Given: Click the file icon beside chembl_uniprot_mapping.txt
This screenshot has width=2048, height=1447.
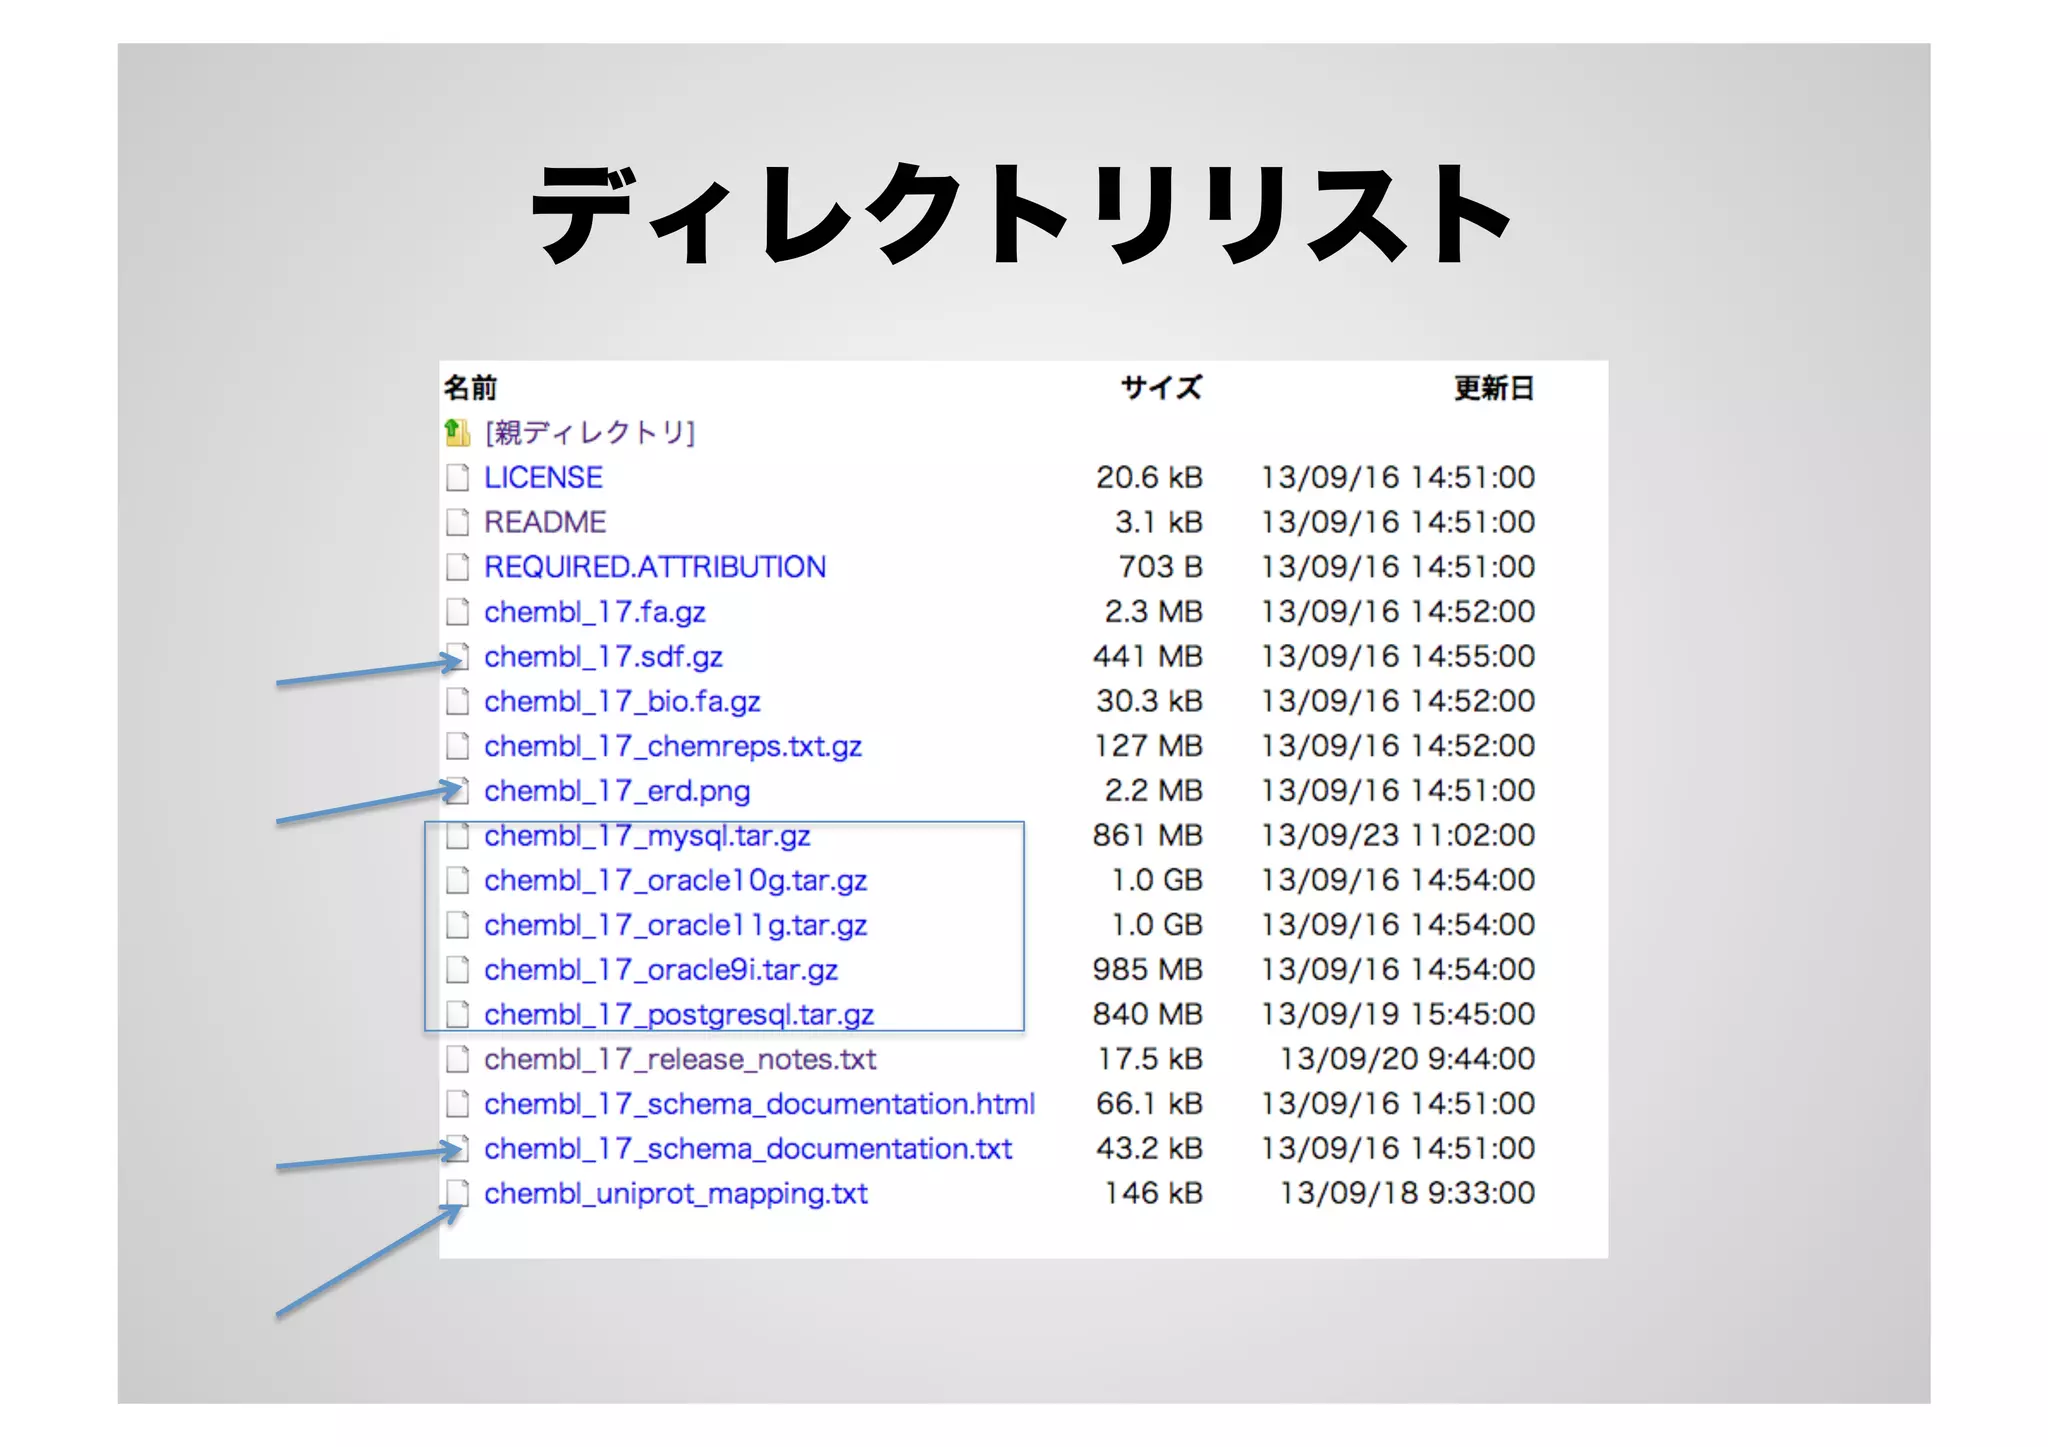Looking at the screenshot, I should click(457, 1193).
